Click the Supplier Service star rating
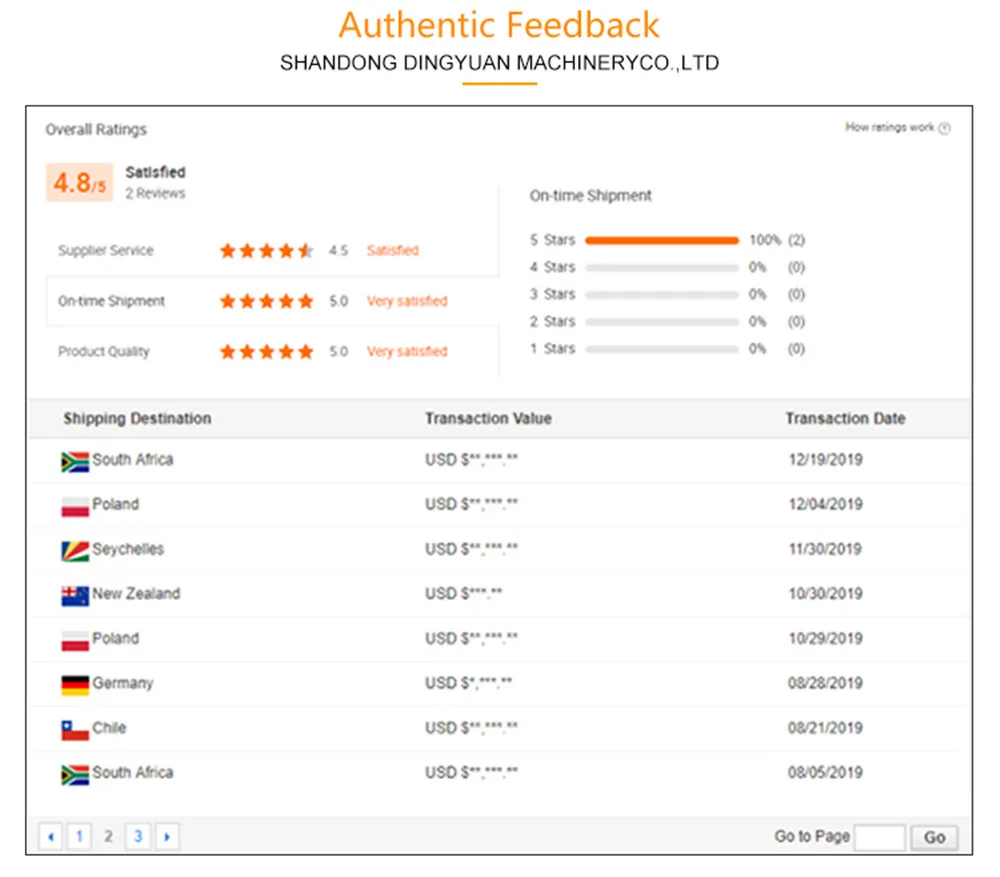Viewport: 1000px width, 877px height. (x=267, y=251)
